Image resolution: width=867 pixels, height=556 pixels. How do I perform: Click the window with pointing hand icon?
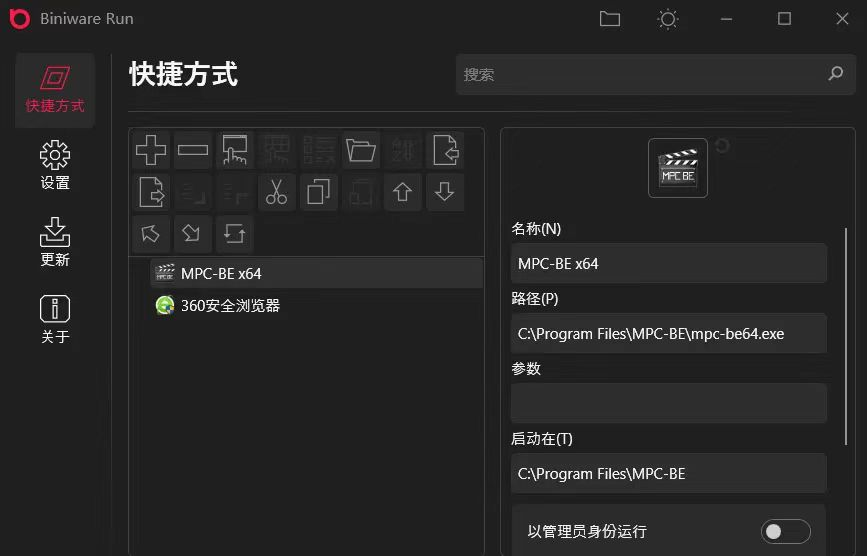click(234, 150)
